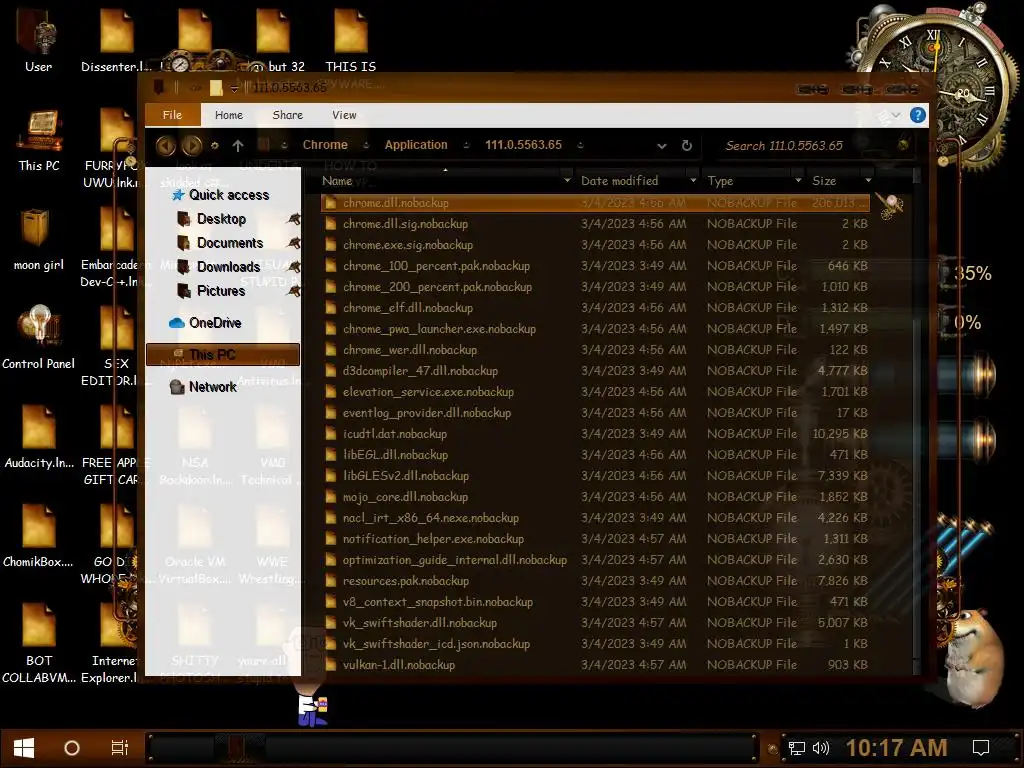Expand the ribbon with the chevron
This screenshot has height=768, width=1024.
[896, 115]
